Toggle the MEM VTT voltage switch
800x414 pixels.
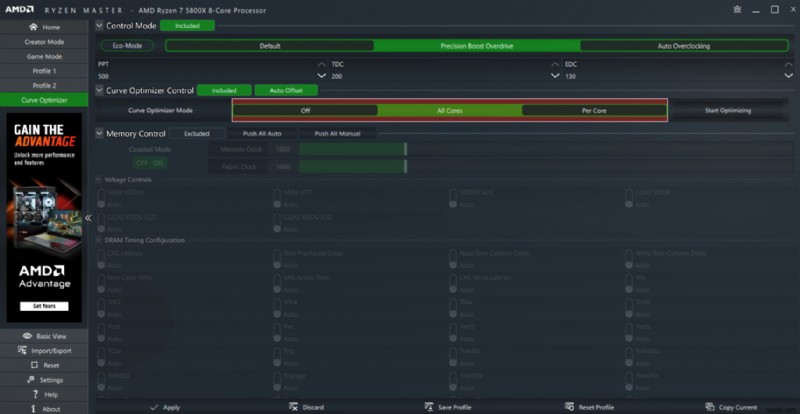pyautogui.click(x=277, y=199)
